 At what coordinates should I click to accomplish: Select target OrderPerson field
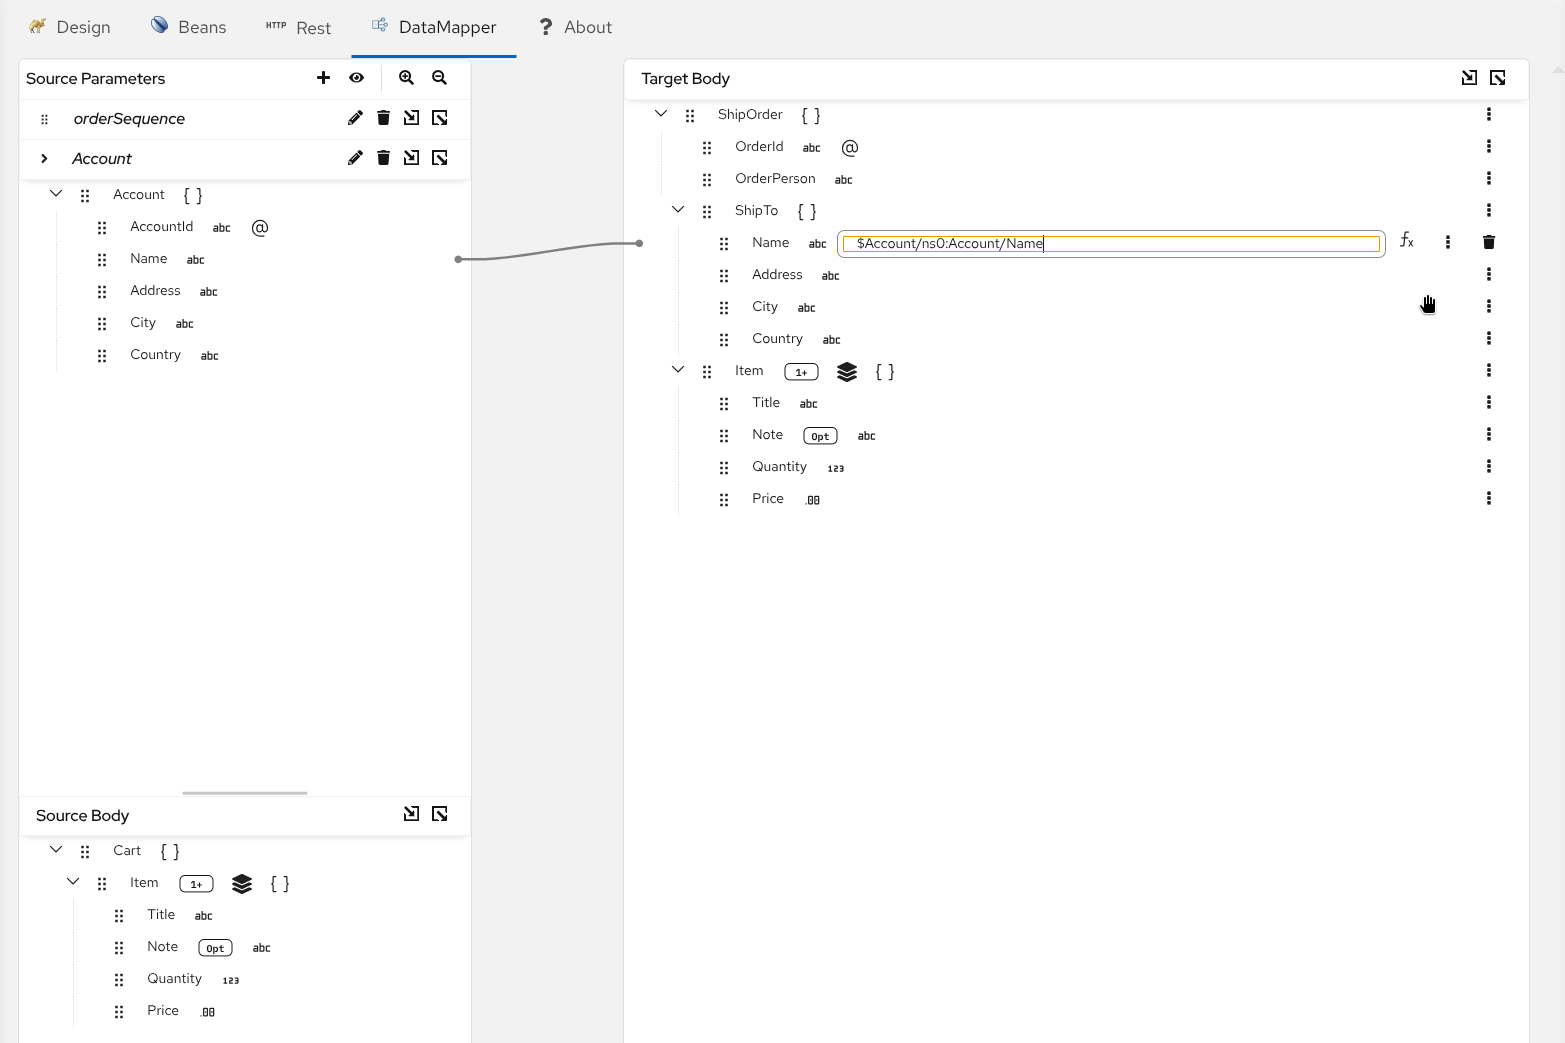pyautogui.click(x=775, y=179)
